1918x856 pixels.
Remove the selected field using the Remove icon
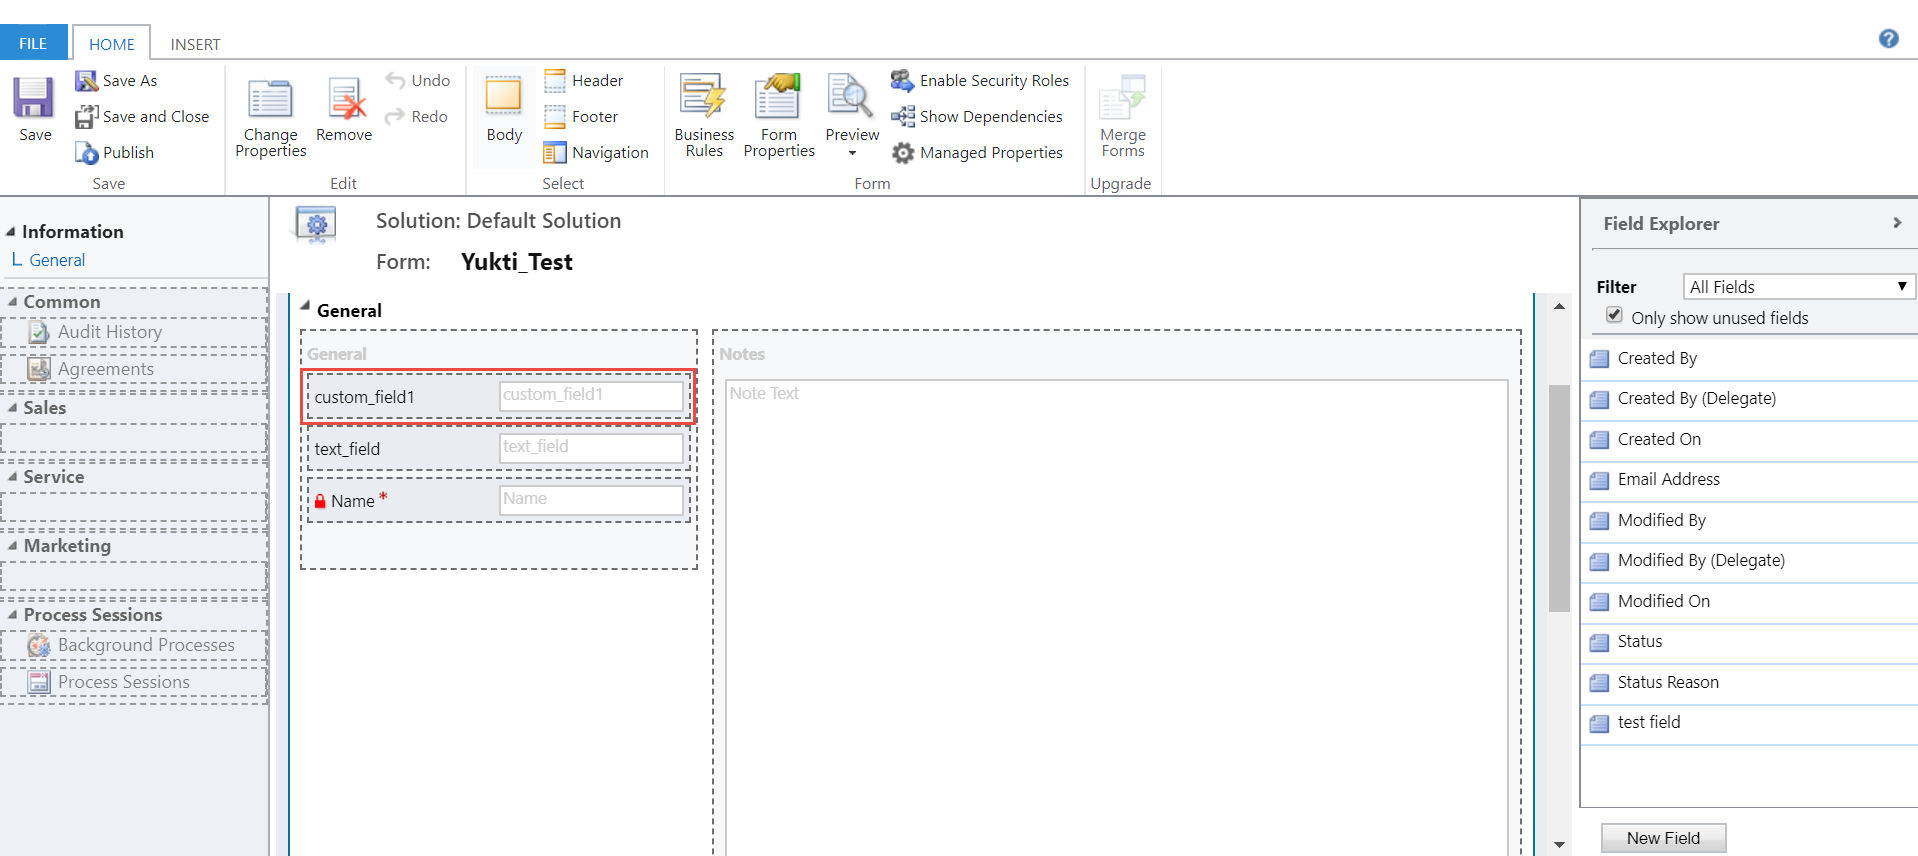345,98
